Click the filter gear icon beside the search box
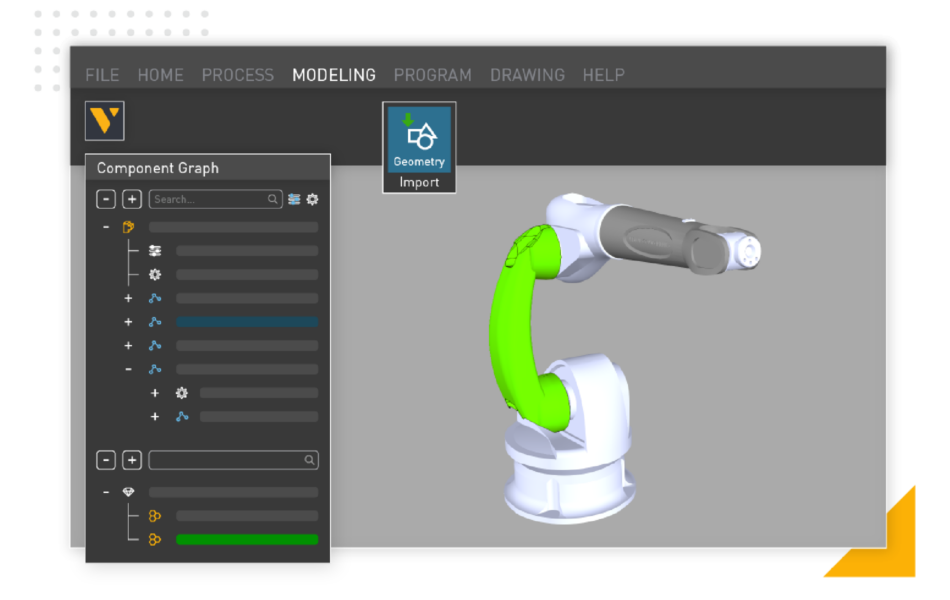 [x=311, y=199]
